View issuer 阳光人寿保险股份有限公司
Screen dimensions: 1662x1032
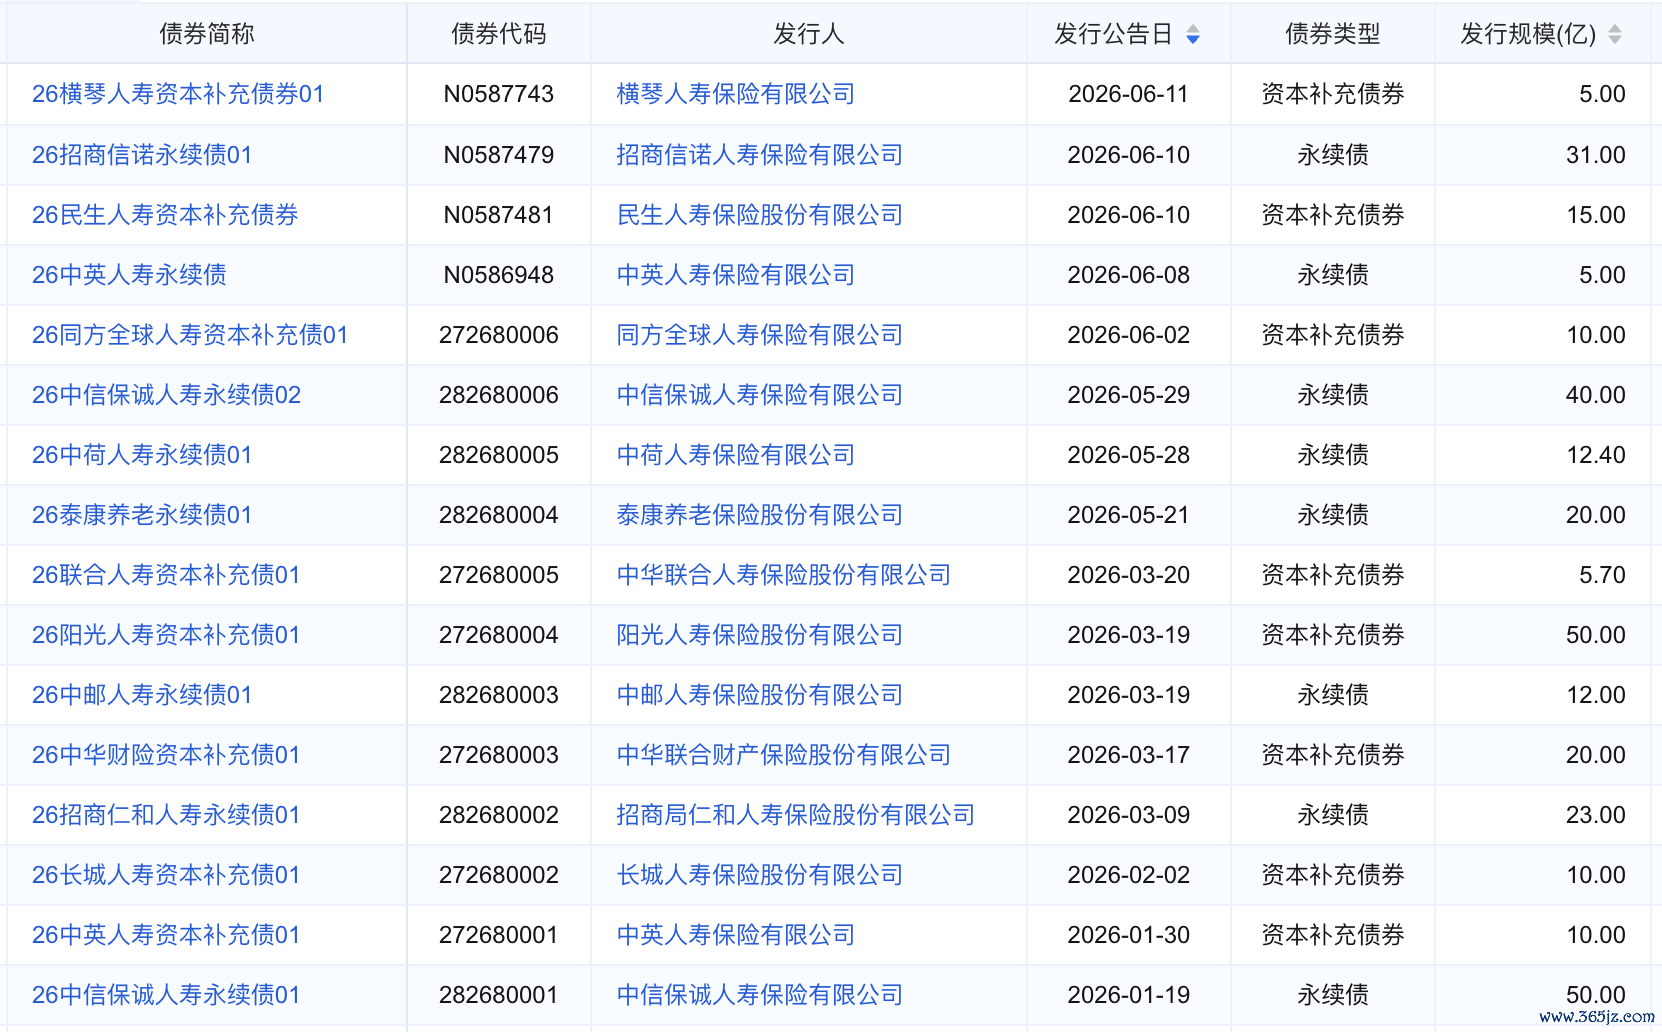(x=760, y=635)
